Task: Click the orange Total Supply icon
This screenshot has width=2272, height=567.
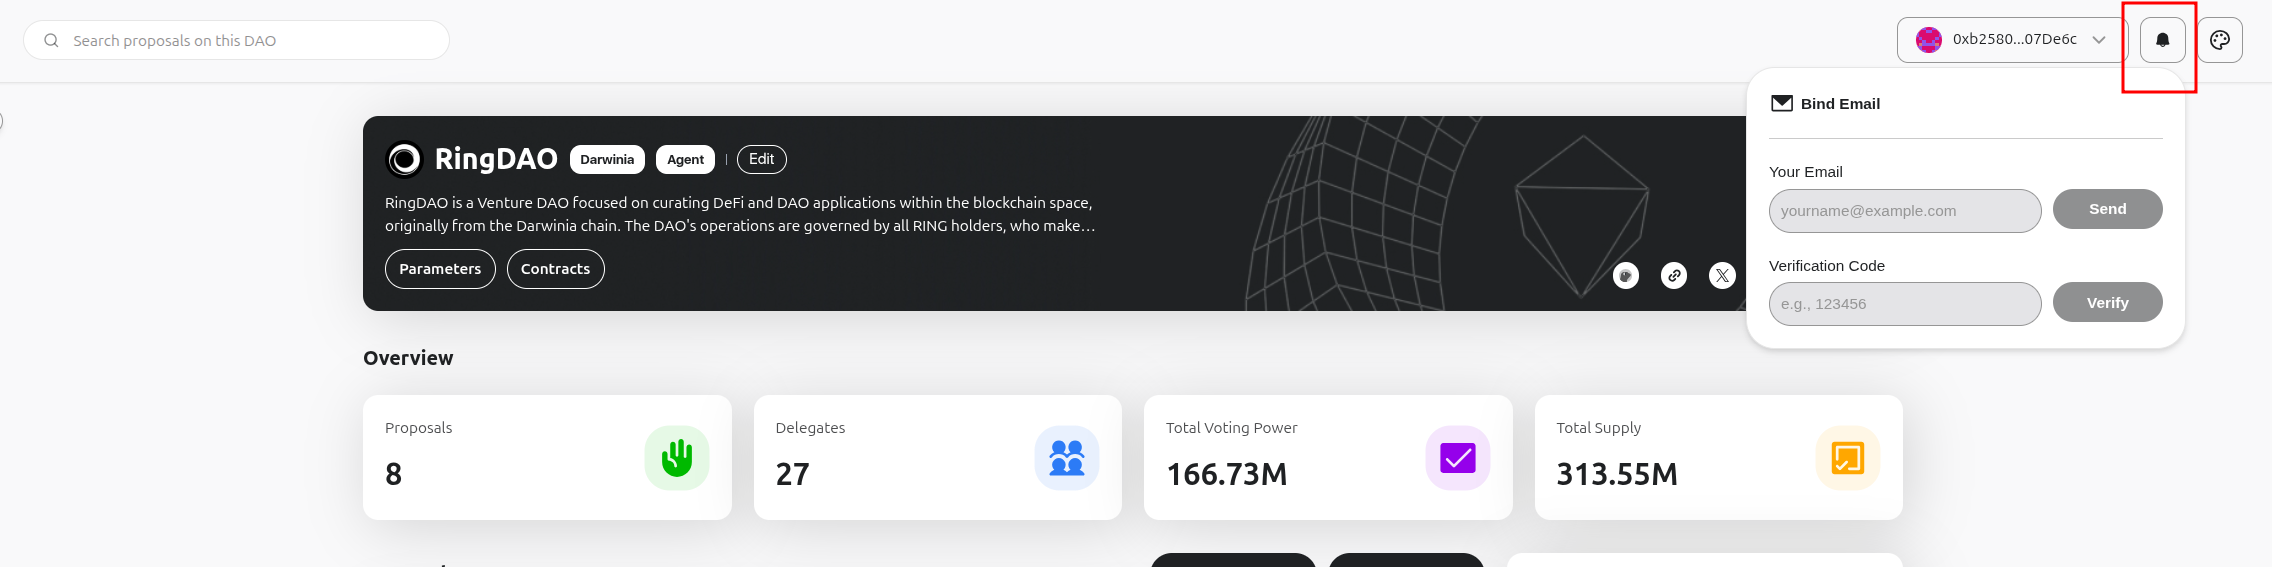Action: (1847, 458)
